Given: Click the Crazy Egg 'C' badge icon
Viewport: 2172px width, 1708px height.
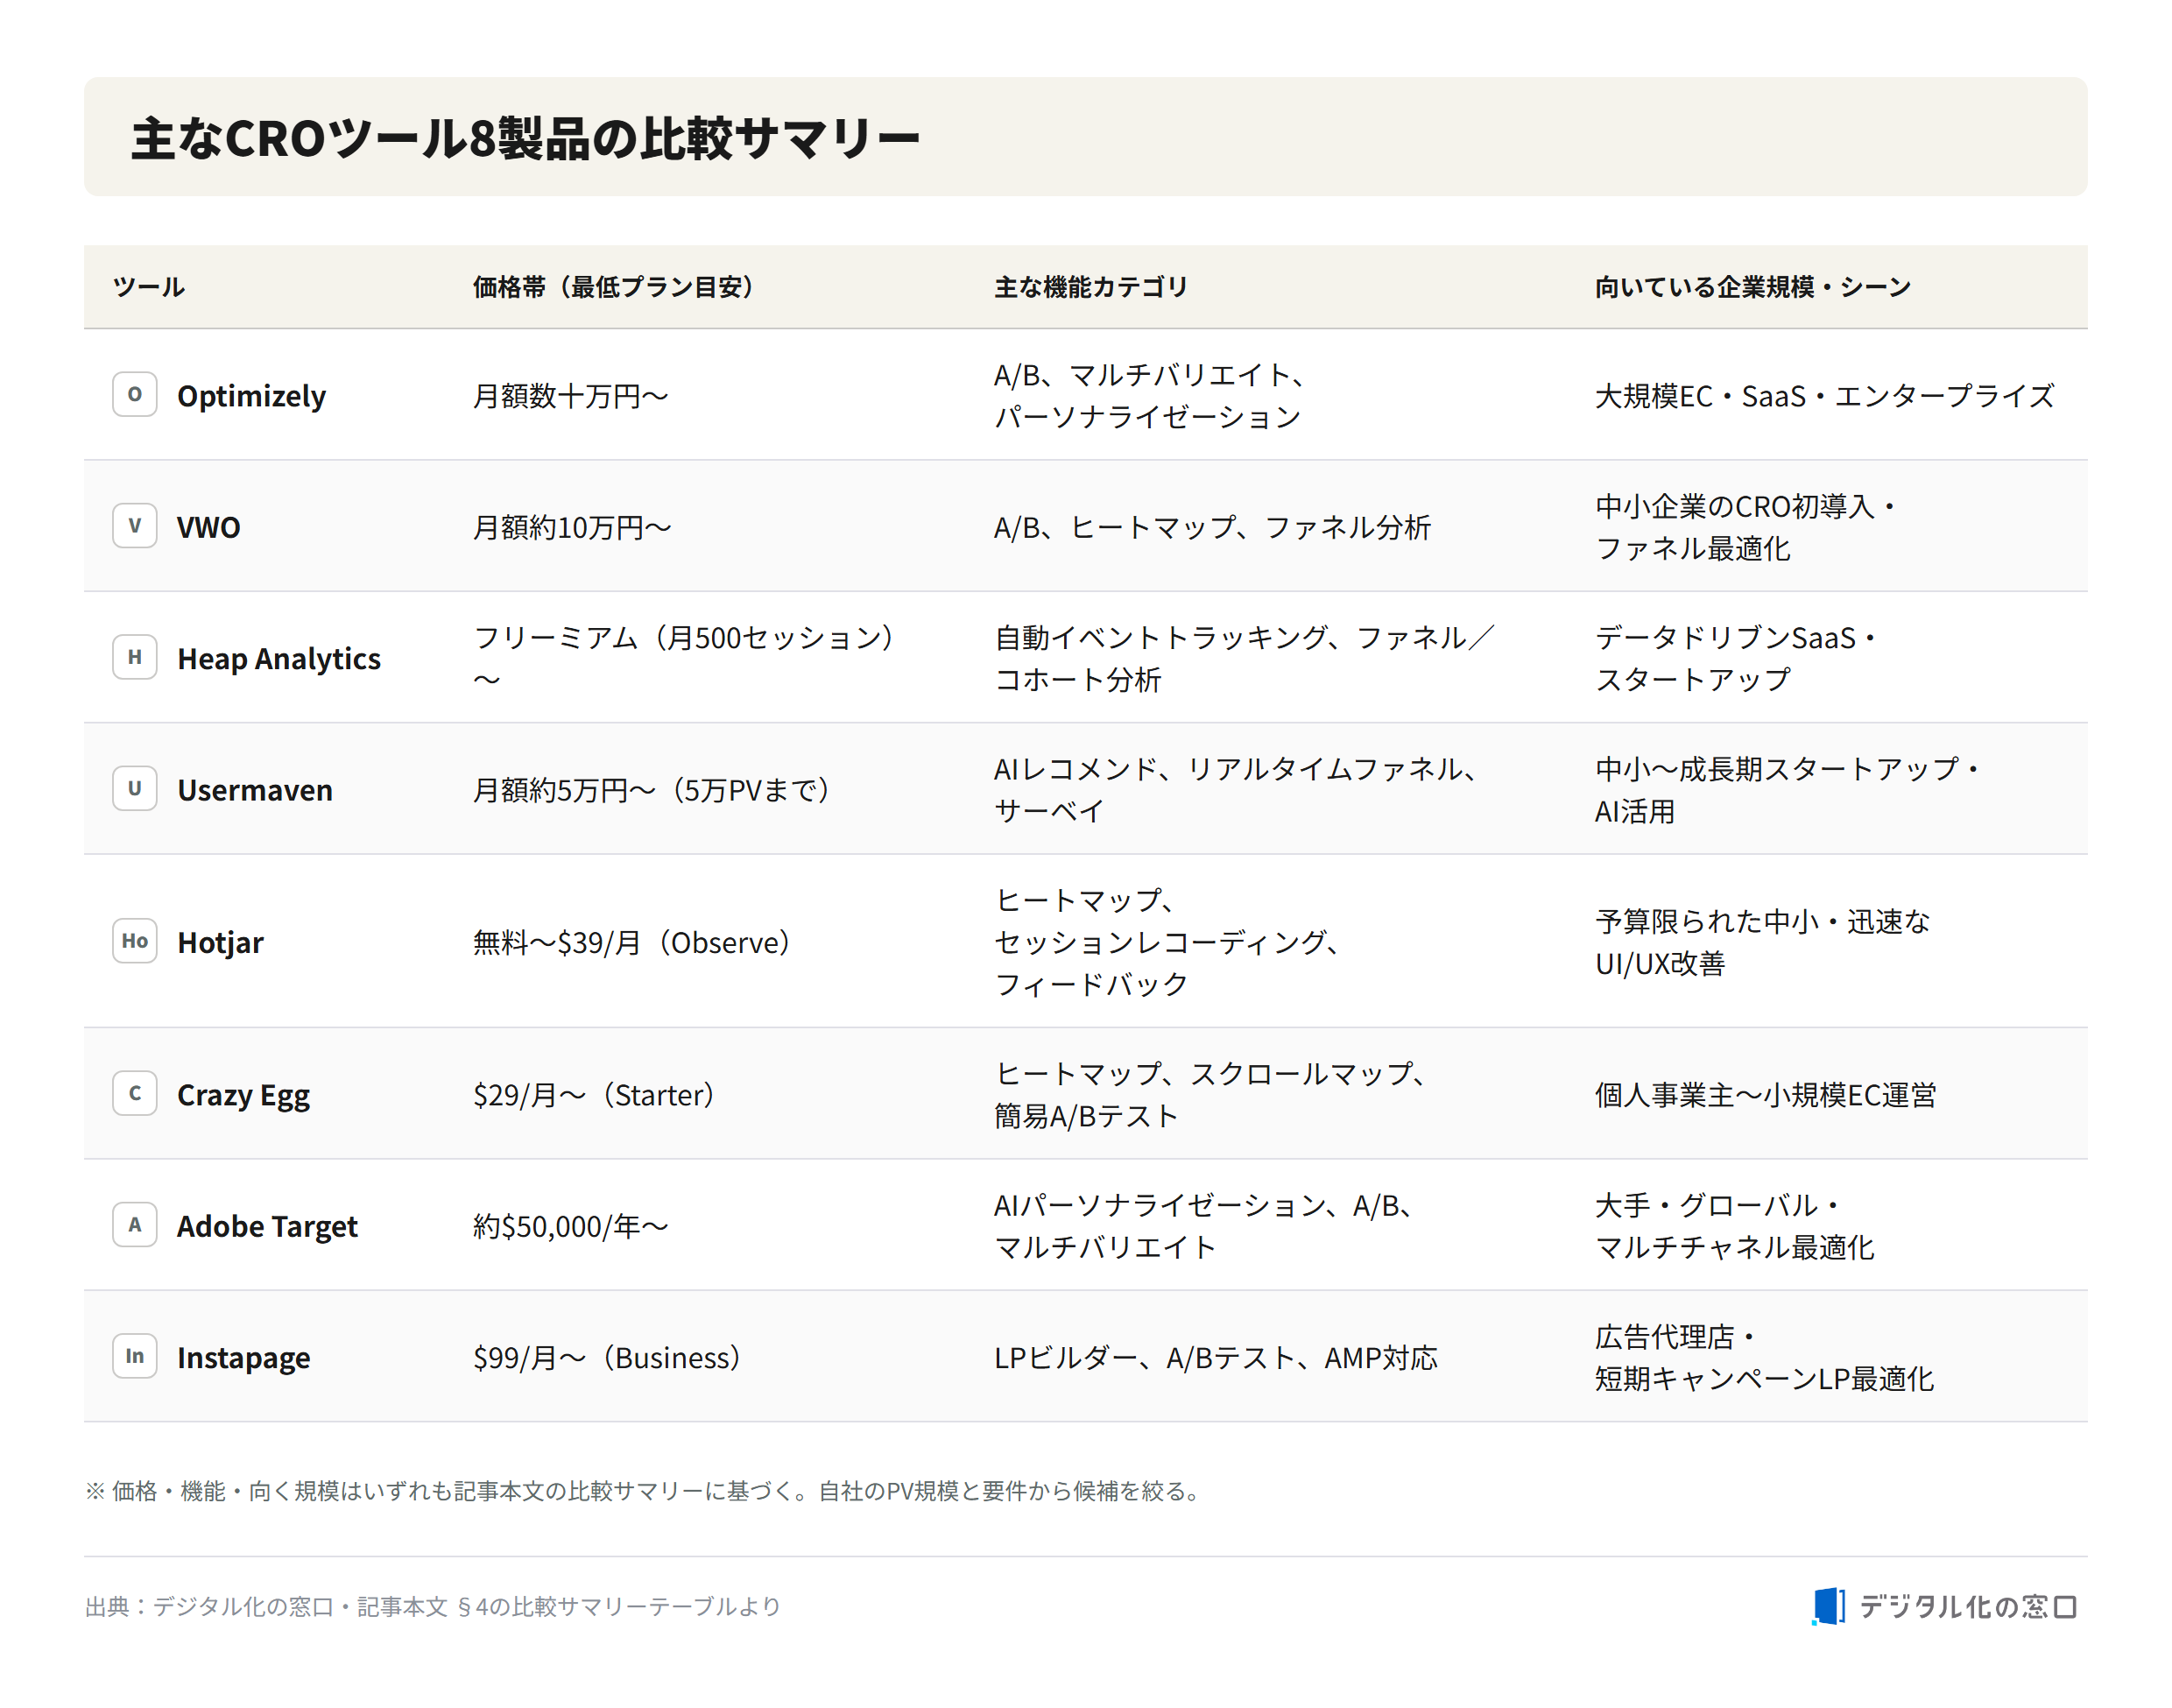Looking at the screenshot, I should [x=135, y=1093].
